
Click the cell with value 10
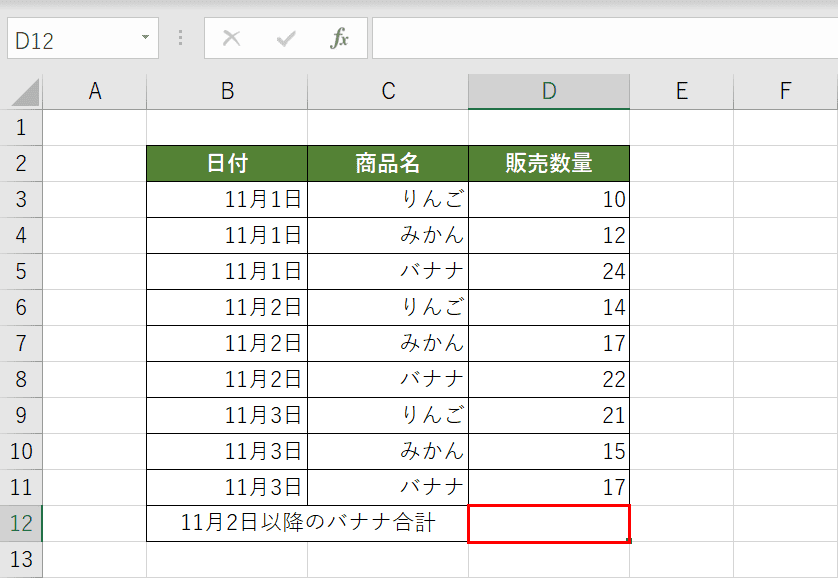(549, 199)
